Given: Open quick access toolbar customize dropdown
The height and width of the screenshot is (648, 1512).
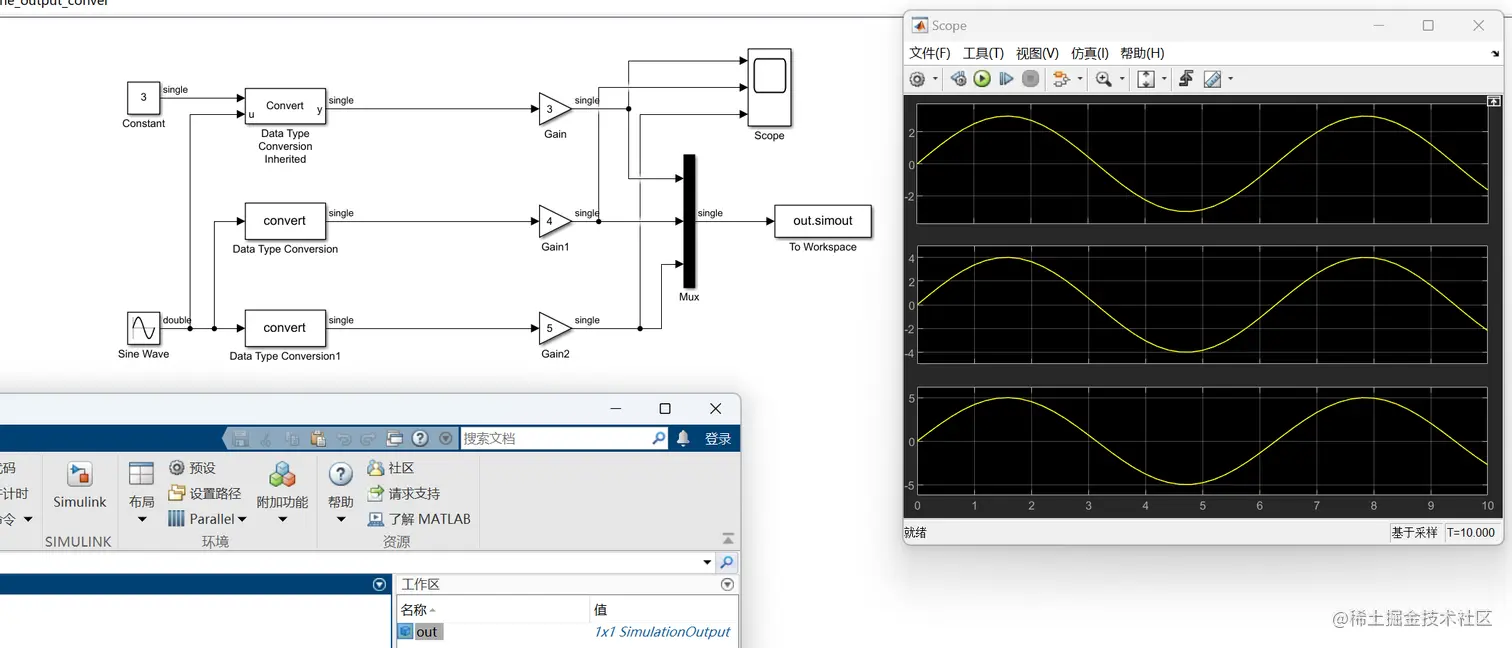Looking at the screenshot, I should pos(446,438).
